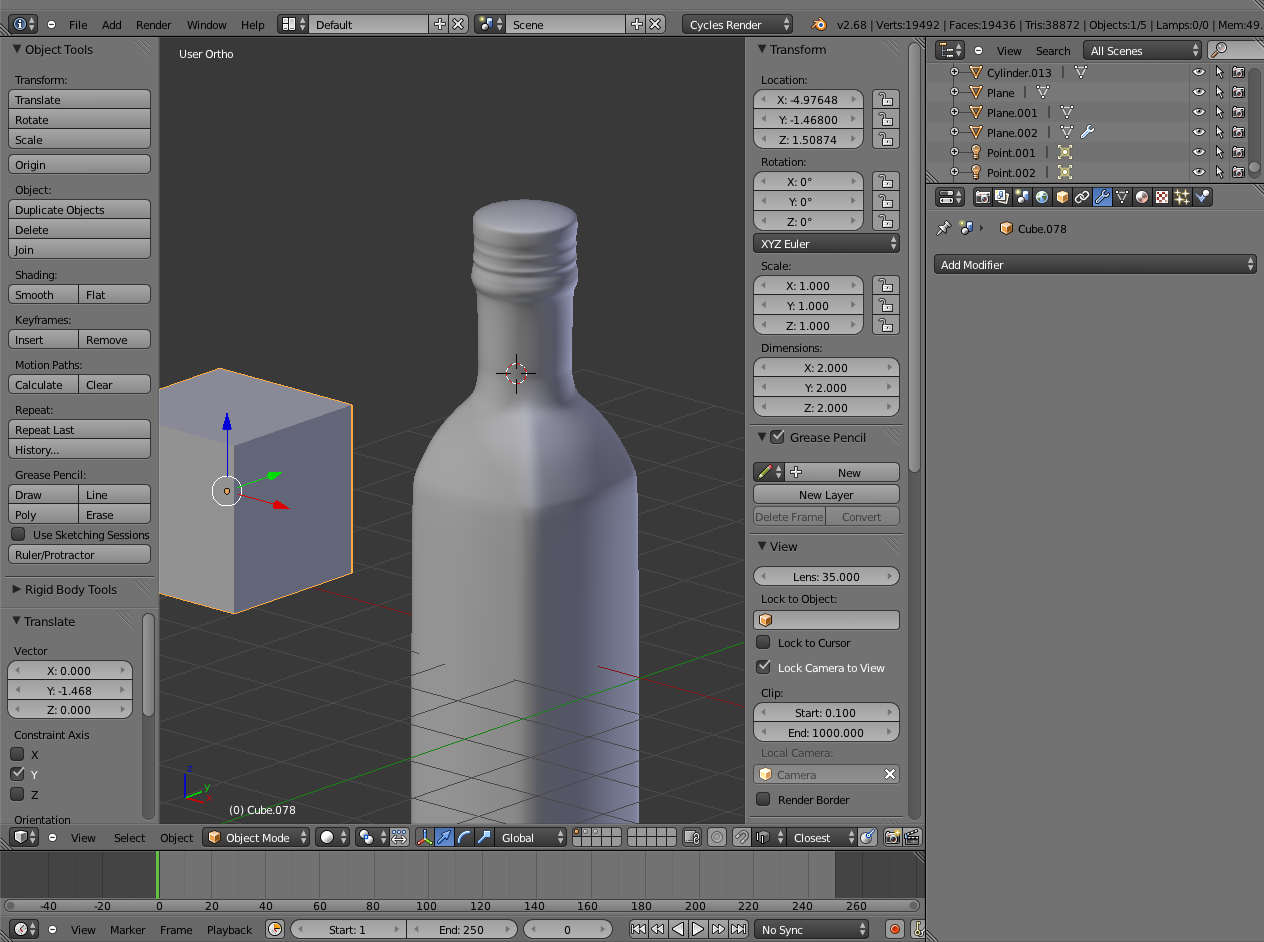Enable Use Sketching Sessions checkbox
1264x942 pixels.
click(18, 535)
